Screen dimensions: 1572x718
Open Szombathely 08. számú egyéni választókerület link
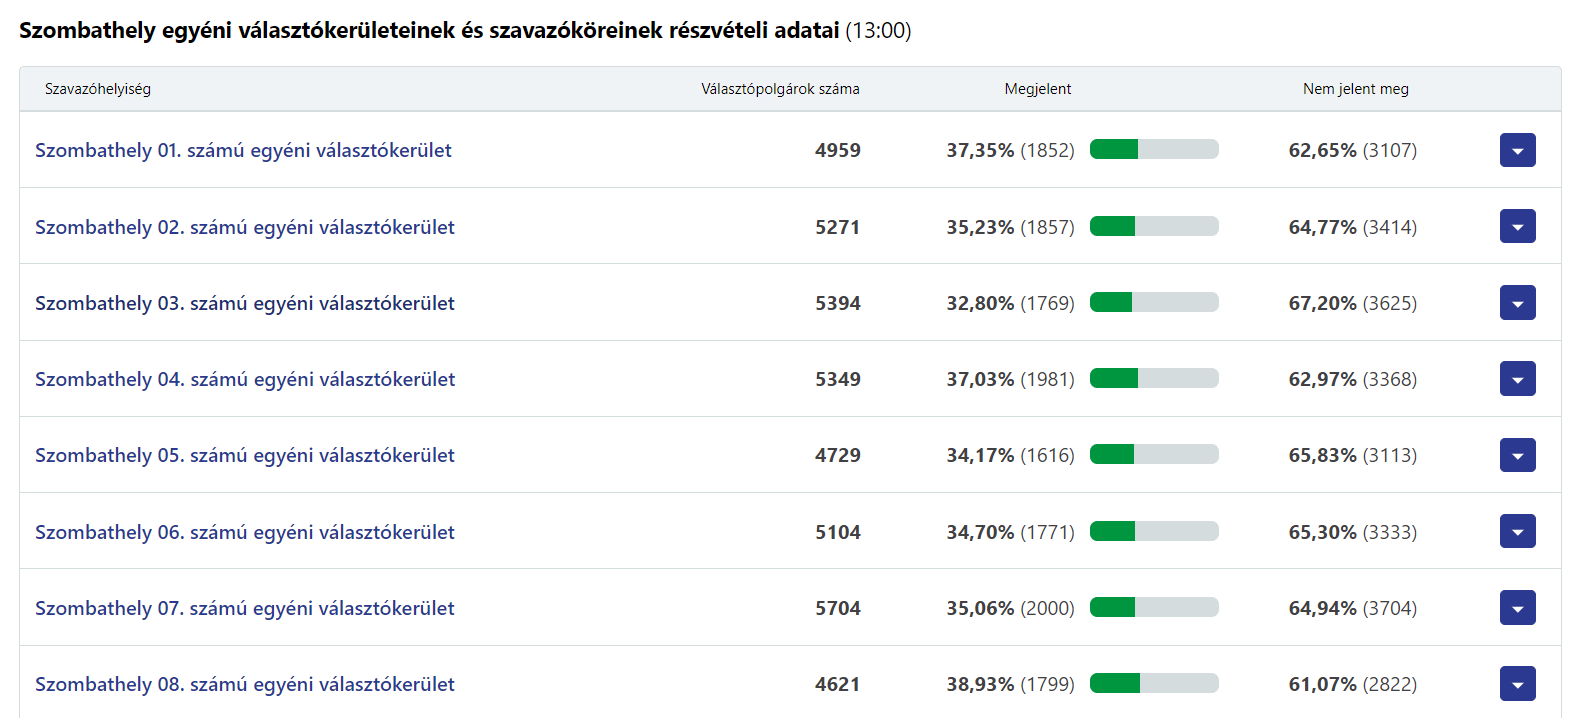245,684
